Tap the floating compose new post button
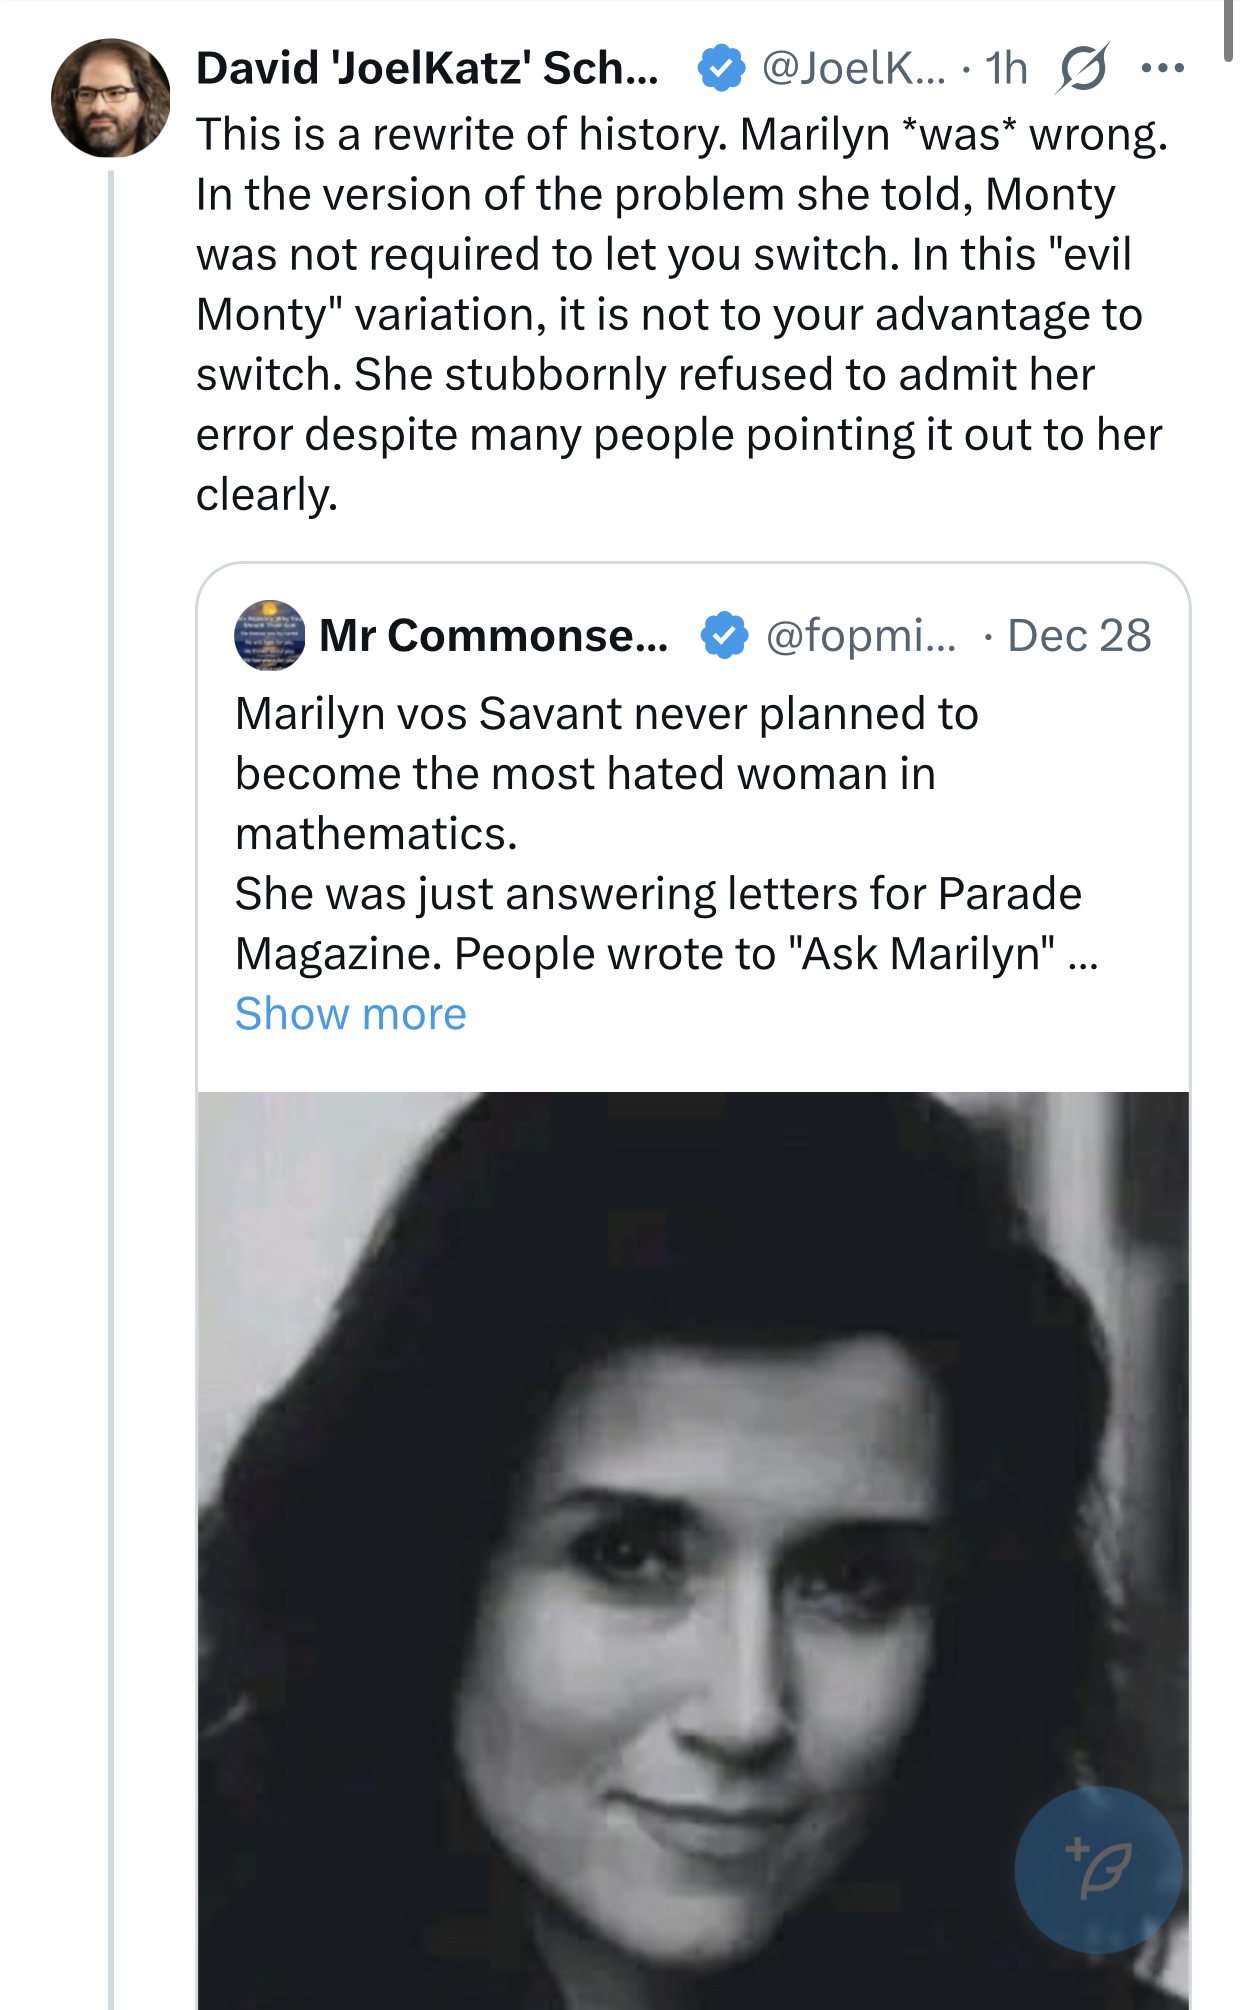Viewport: 1242px width, 2010px height. [x=1098, y=1868]
